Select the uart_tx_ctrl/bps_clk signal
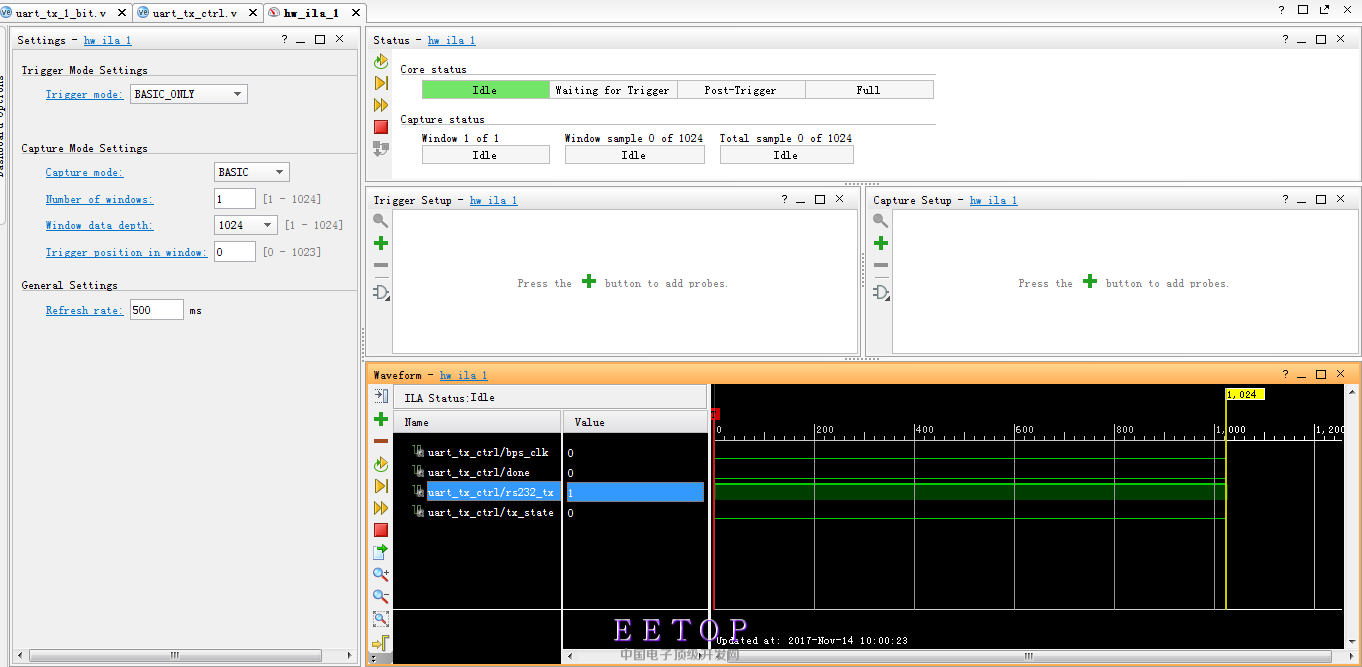 pyautogui.click(x=487, y=453)
